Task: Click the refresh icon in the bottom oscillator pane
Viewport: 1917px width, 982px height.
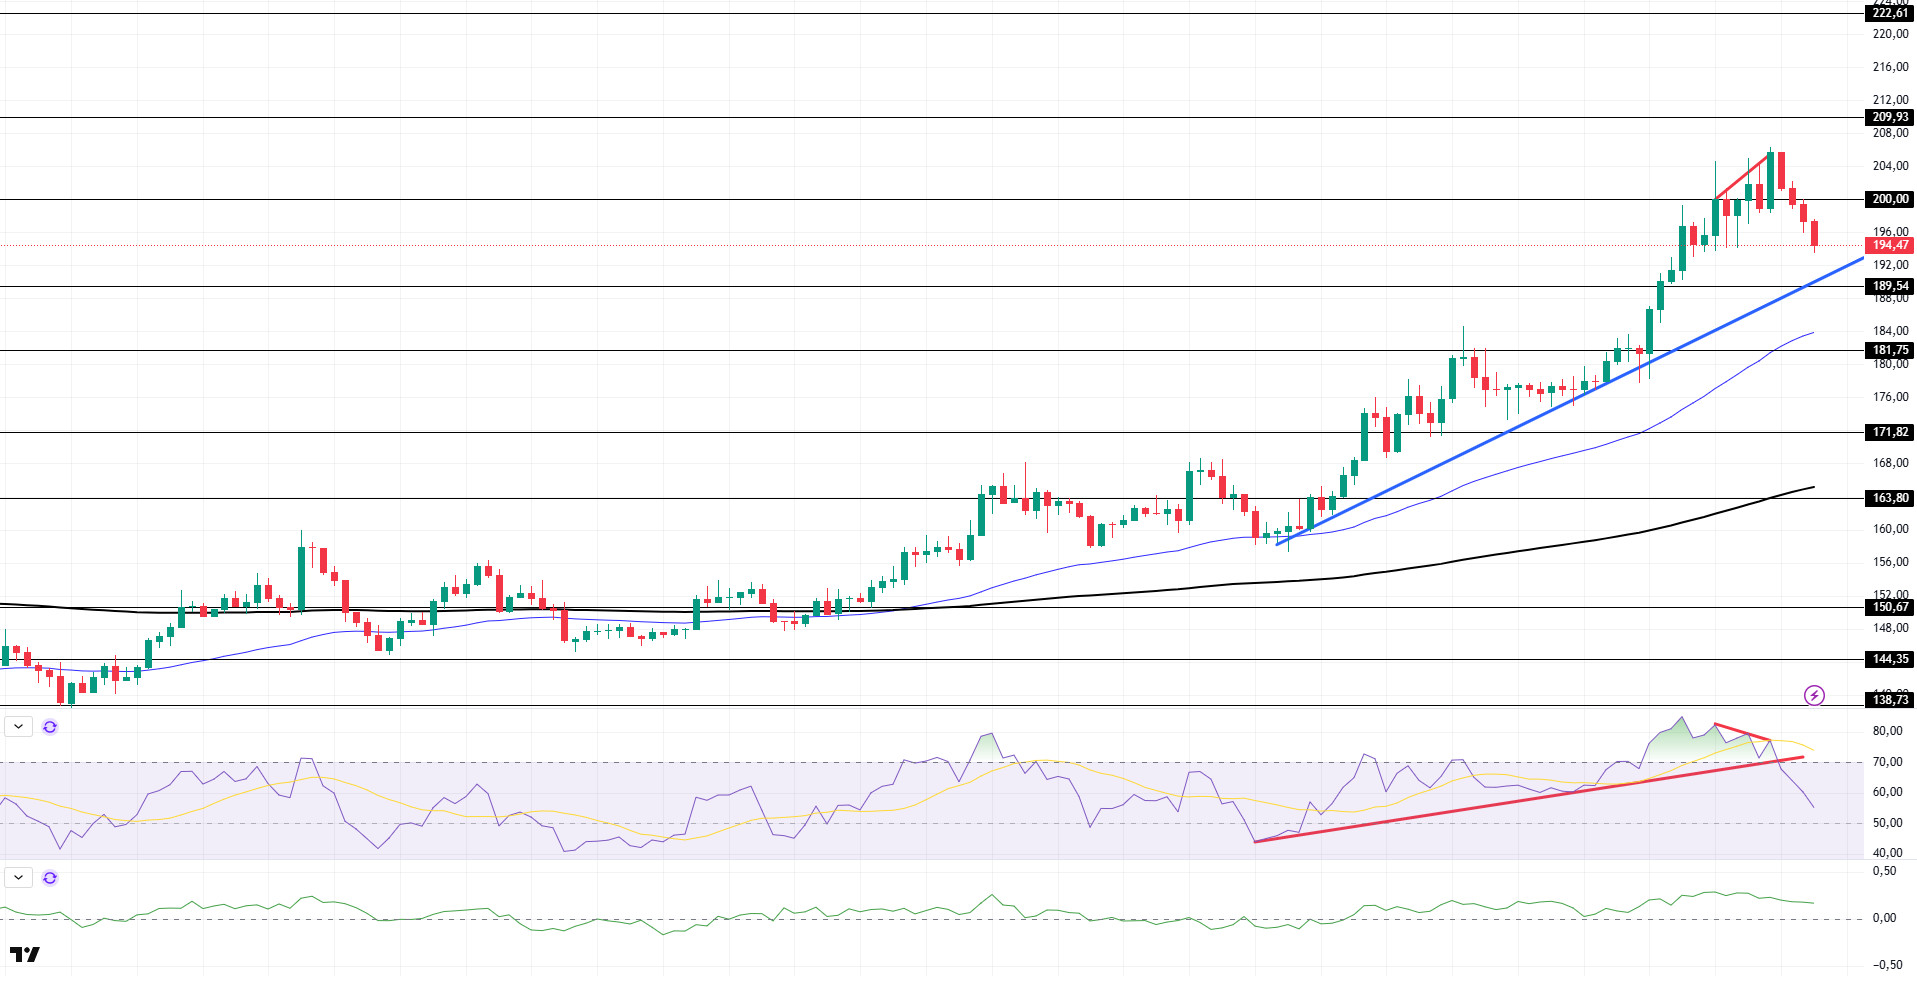Action: tap(50, 878)
